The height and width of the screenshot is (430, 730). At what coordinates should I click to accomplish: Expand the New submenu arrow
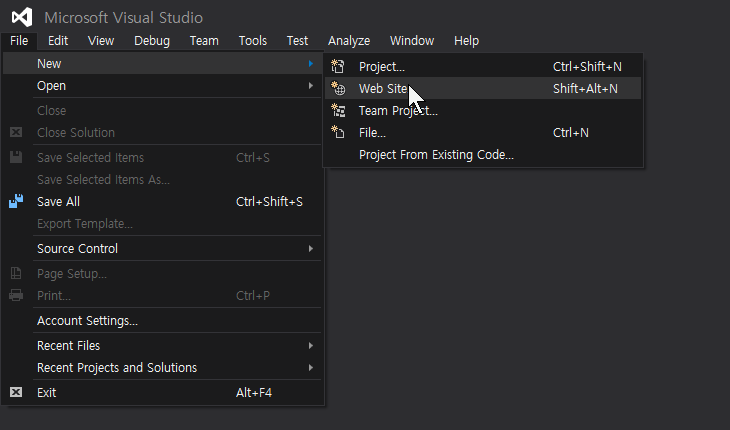pos(311,63)
